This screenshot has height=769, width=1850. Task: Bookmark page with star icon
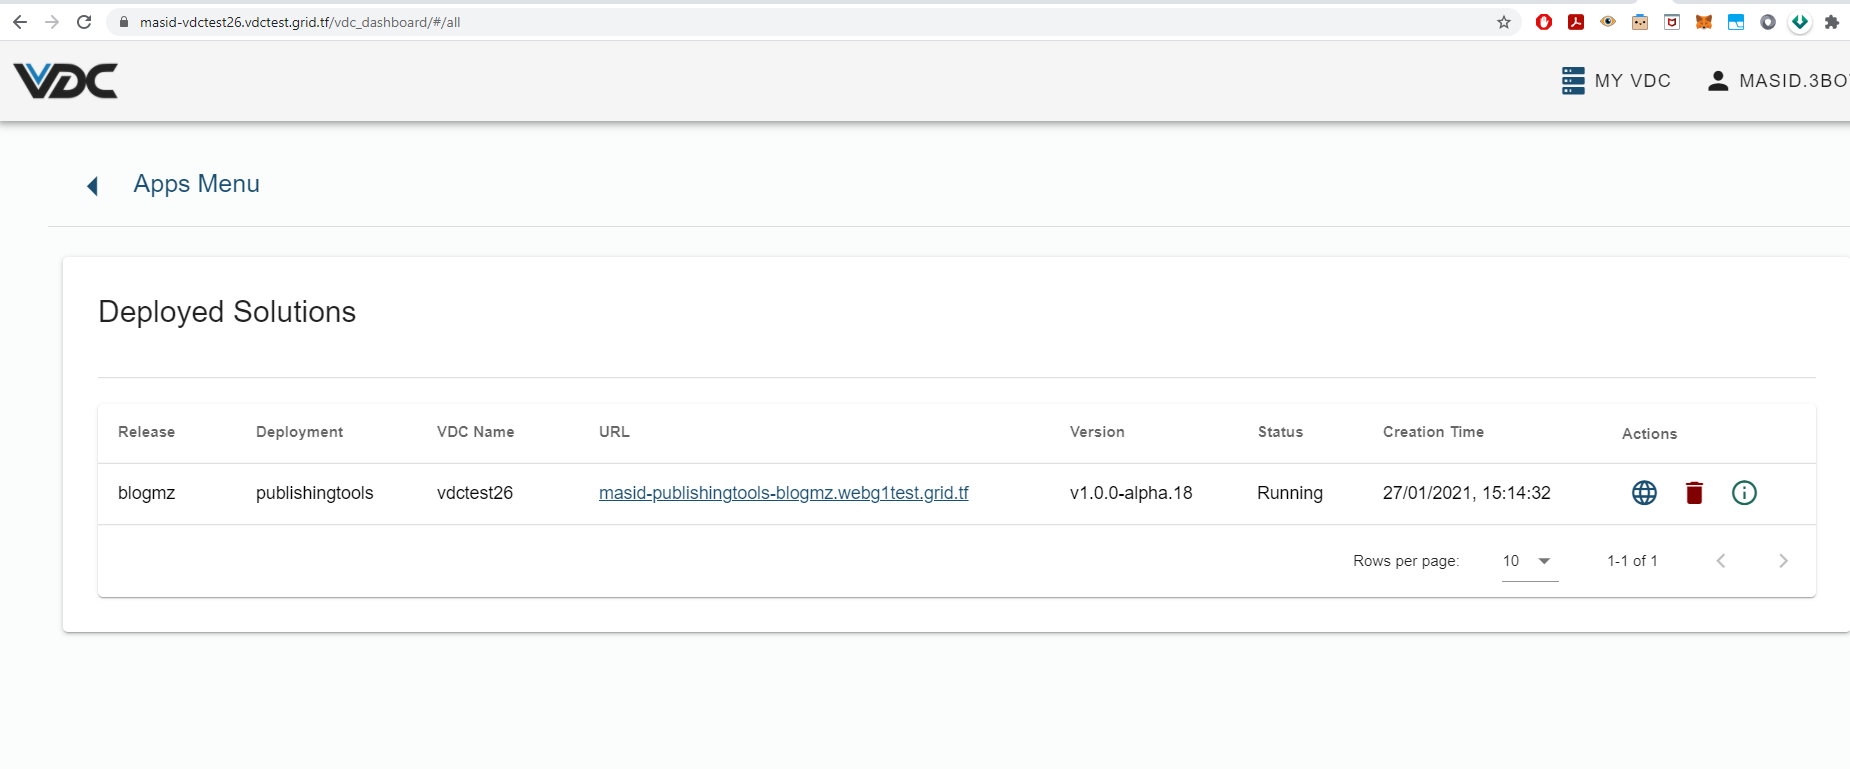click(1504, 22)
